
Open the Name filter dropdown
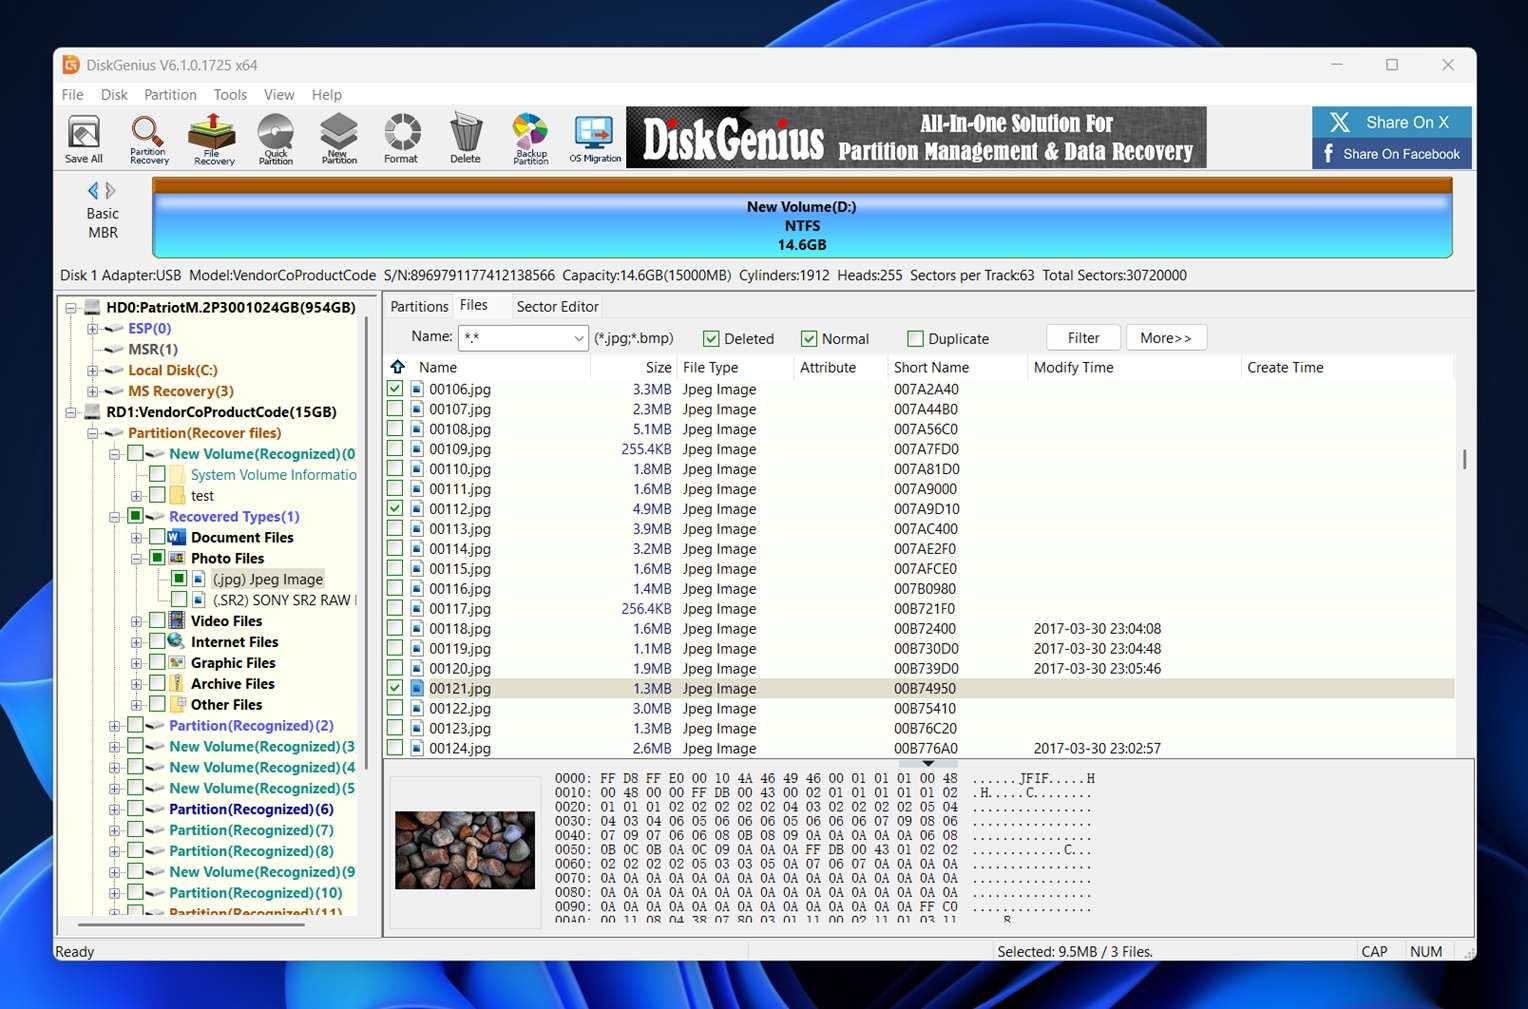pos(578,339)
